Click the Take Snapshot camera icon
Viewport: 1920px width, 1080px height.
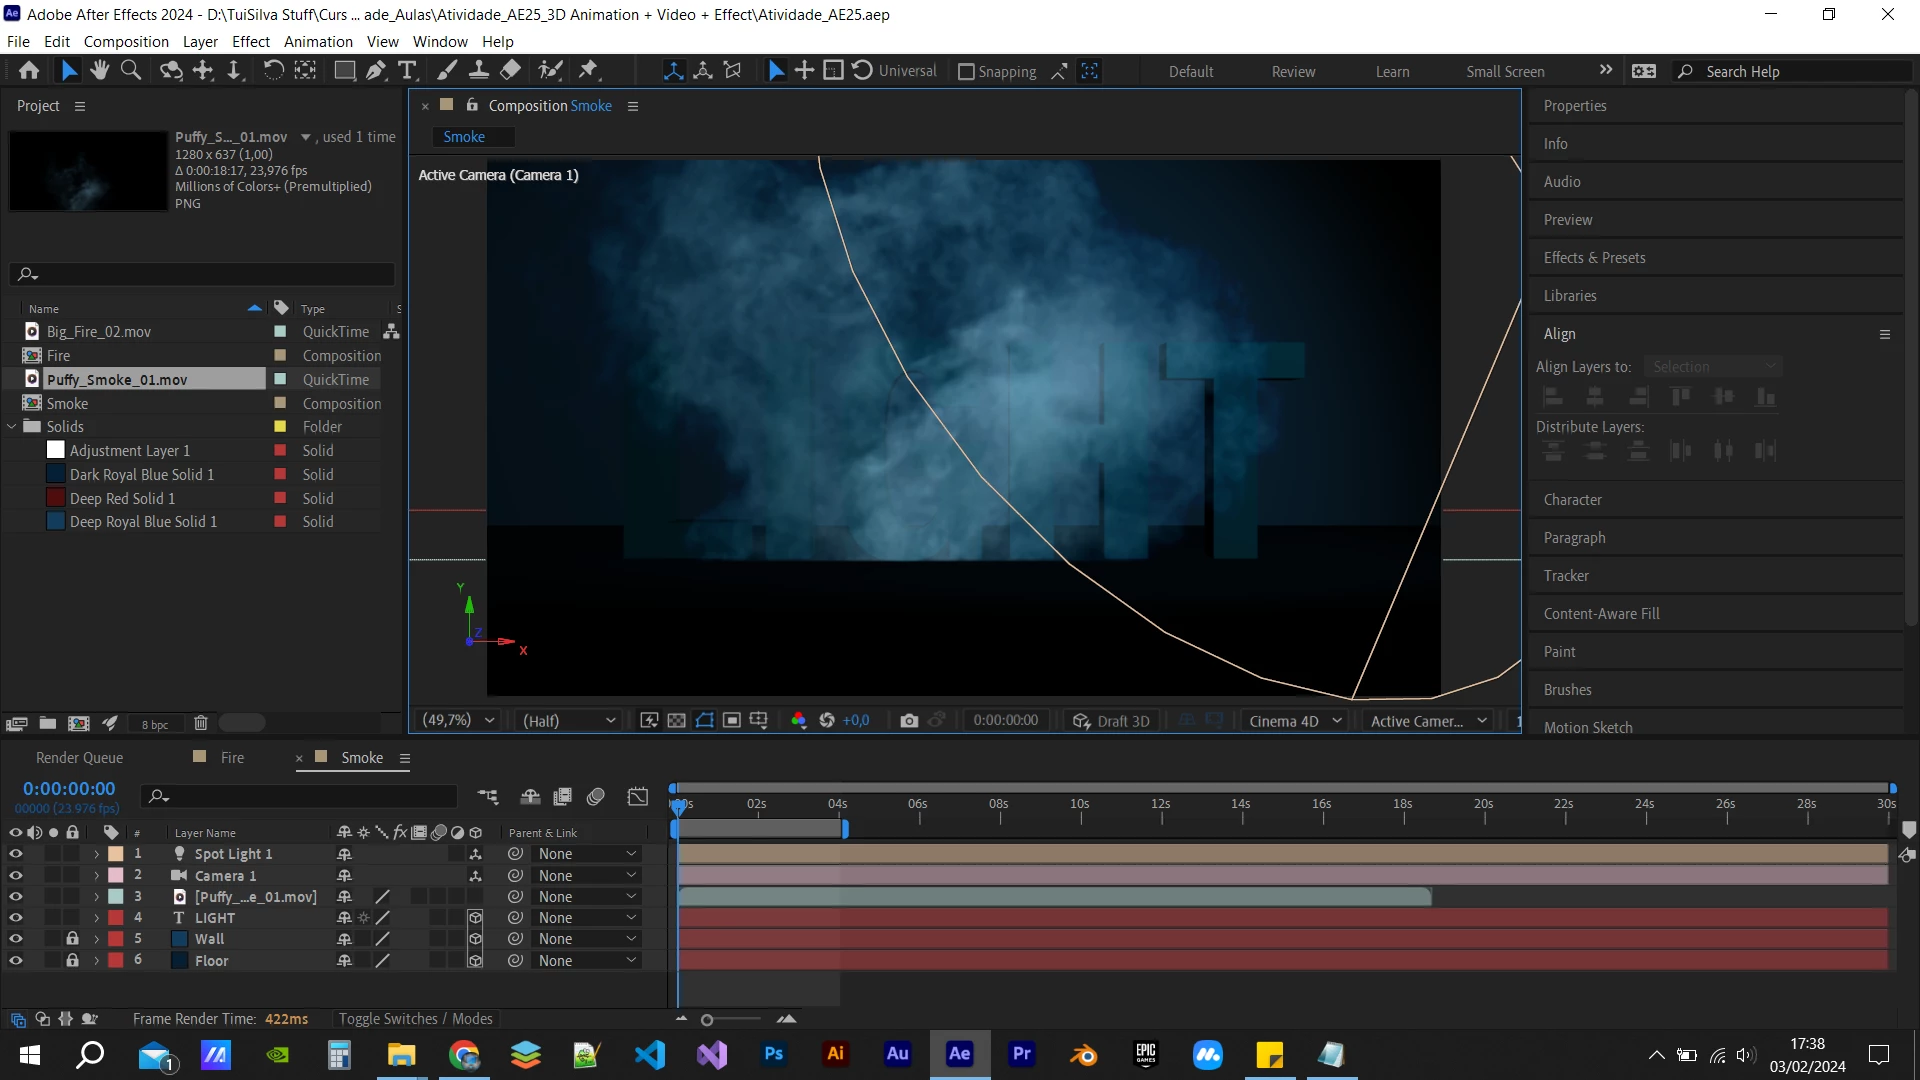[908, 720]
